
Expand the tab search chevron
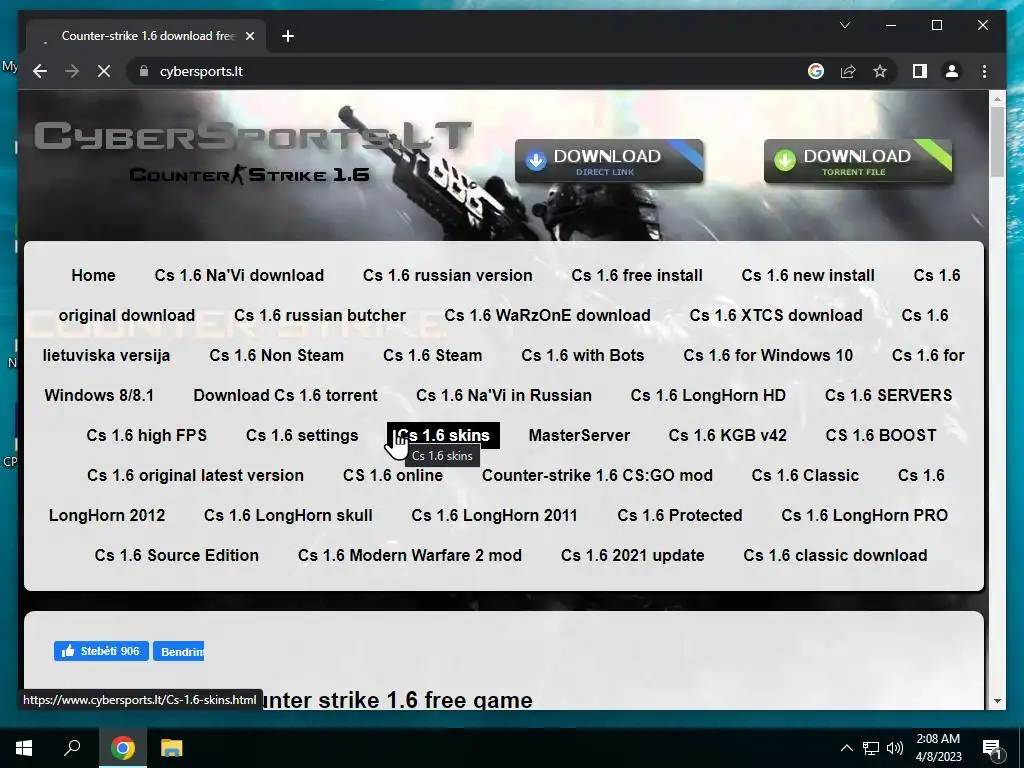click(844, 25)
